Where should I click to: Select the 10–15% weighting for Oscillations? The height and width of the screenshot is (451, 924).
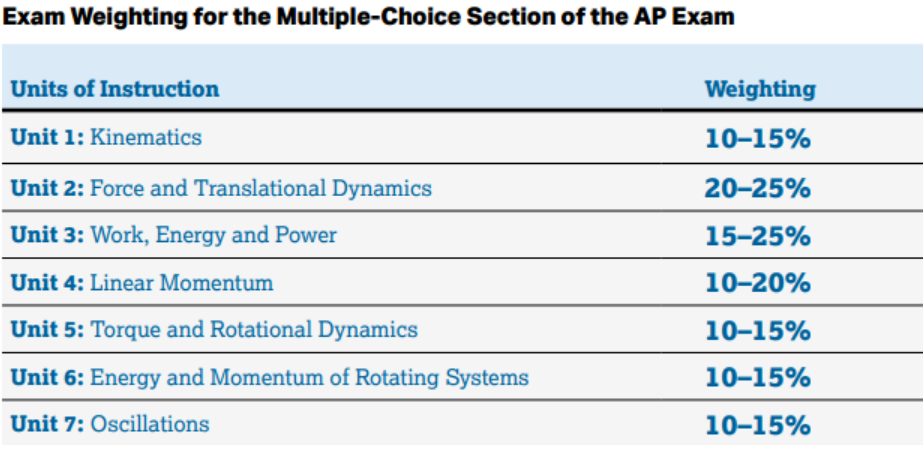[x=757, y=426]
